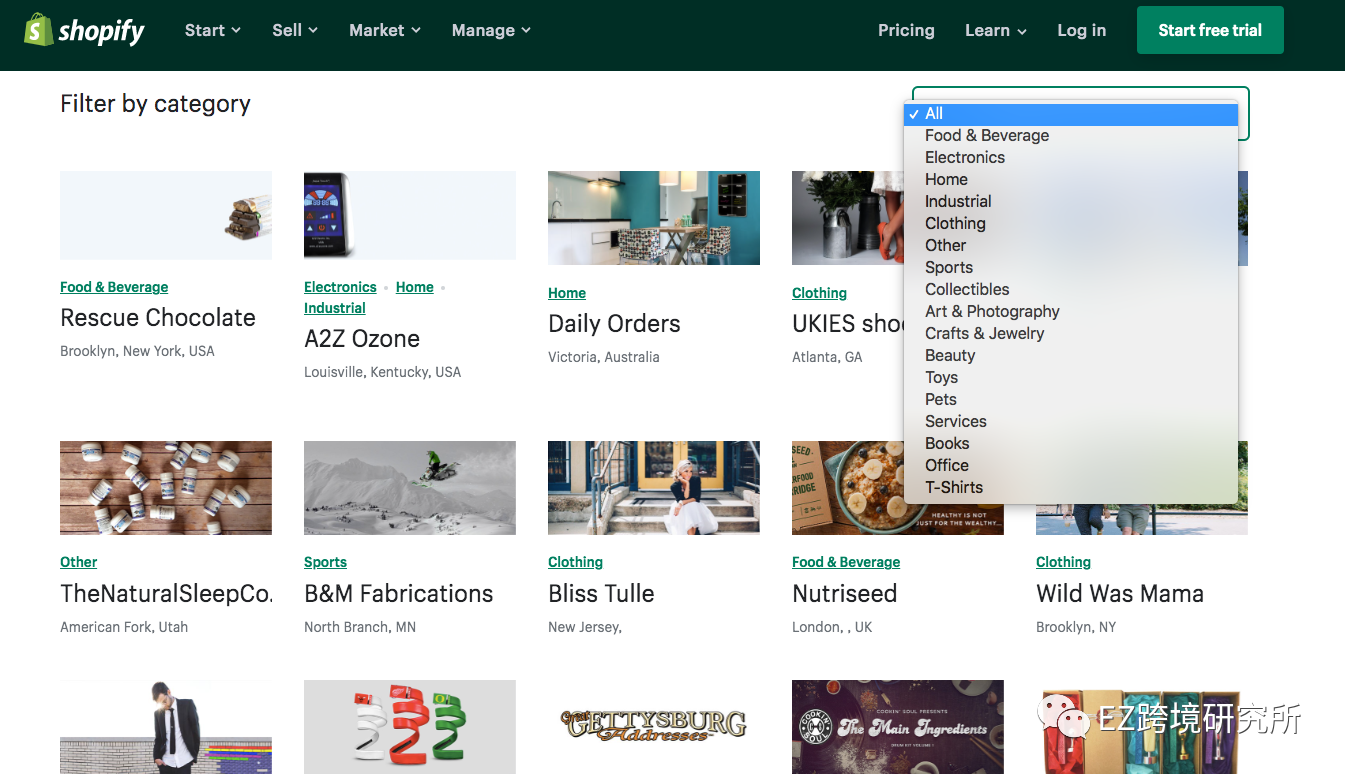Click Home tag above Daily Orders
1345x778 pixels.
pyautogui.click(x=567, y=293)
